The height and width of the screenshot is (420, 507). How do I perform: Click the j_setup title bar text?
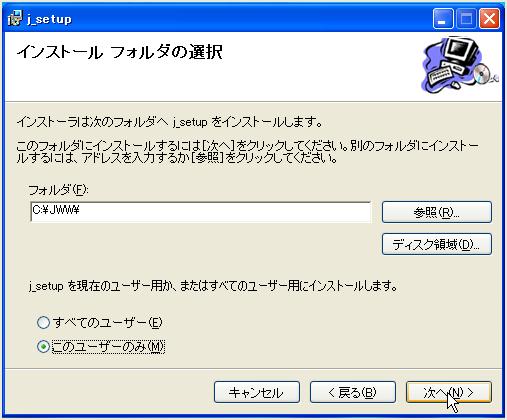(x=49, y=19)
